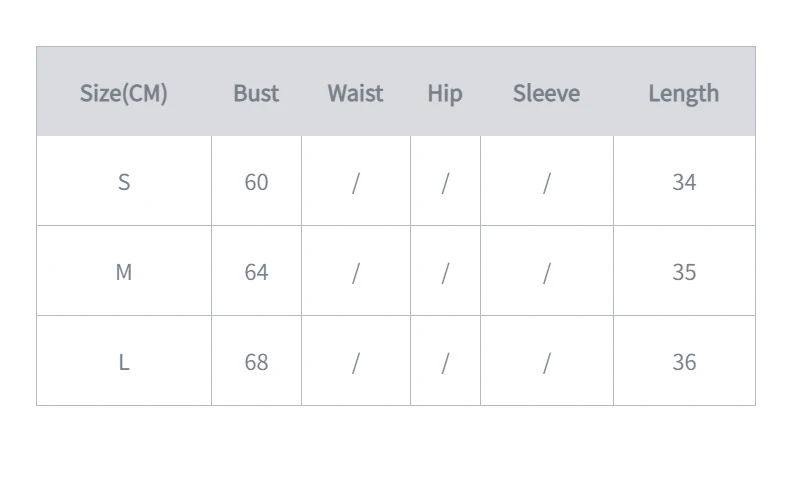Click the bust value 64
This screenshot has height=500, width=800.
click(x=256, y=272)
